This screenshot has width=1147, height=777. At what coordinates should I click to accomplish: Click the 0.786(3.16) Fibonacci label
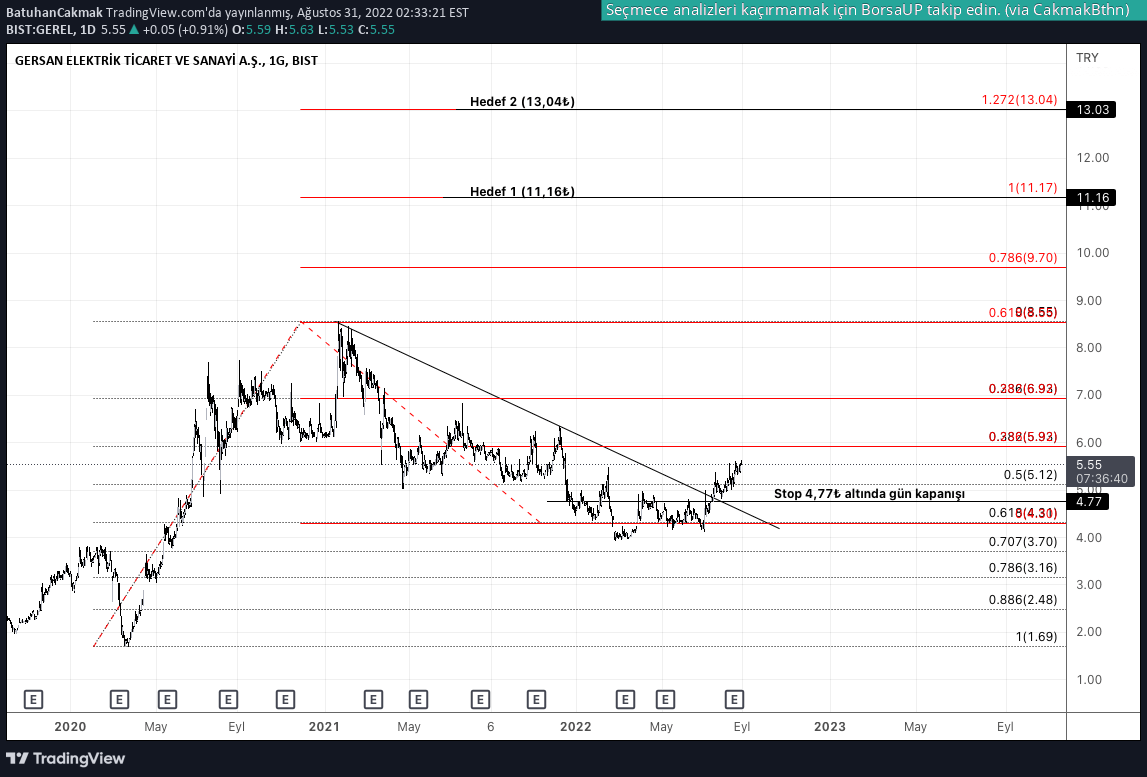1023,568
